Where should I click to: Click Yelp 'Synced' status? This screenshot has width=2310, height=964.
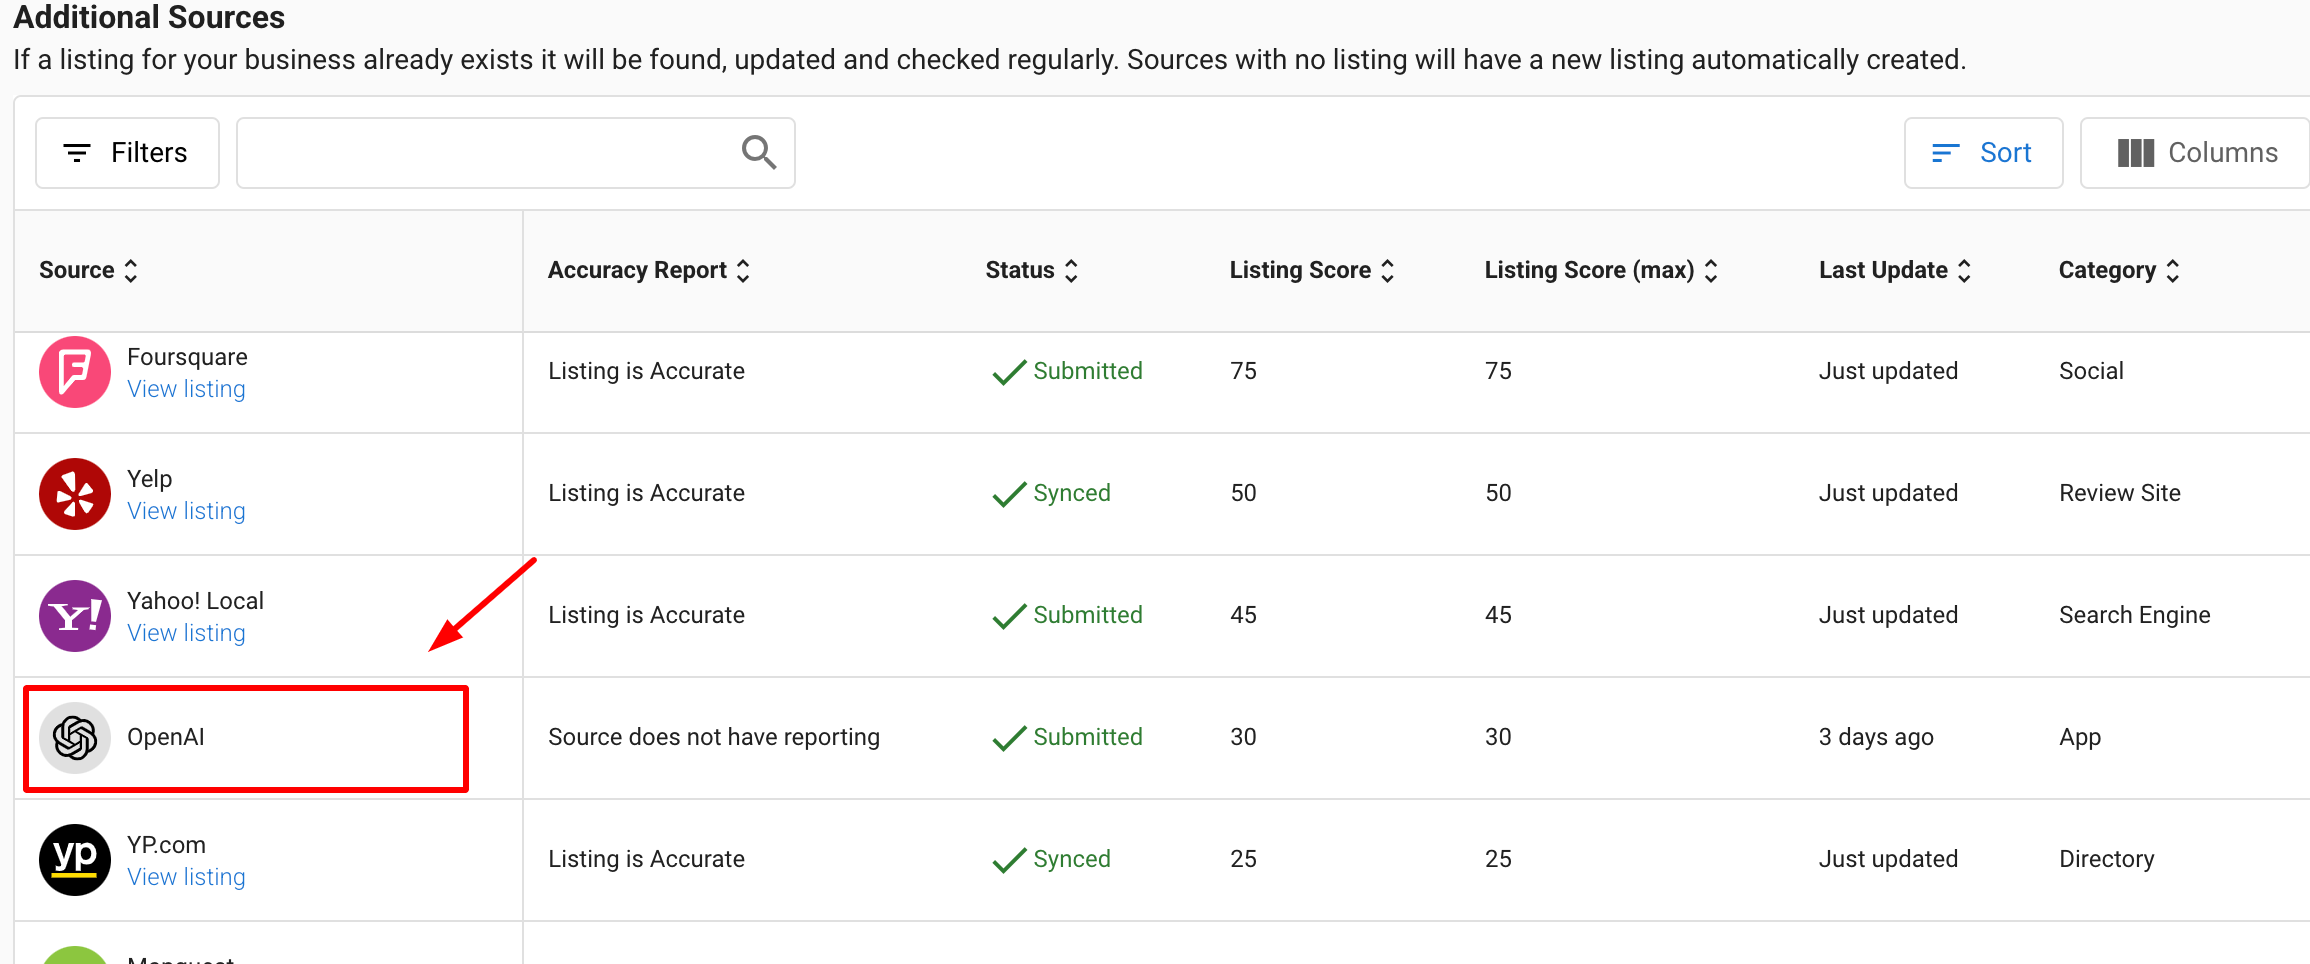(1072, 493)
